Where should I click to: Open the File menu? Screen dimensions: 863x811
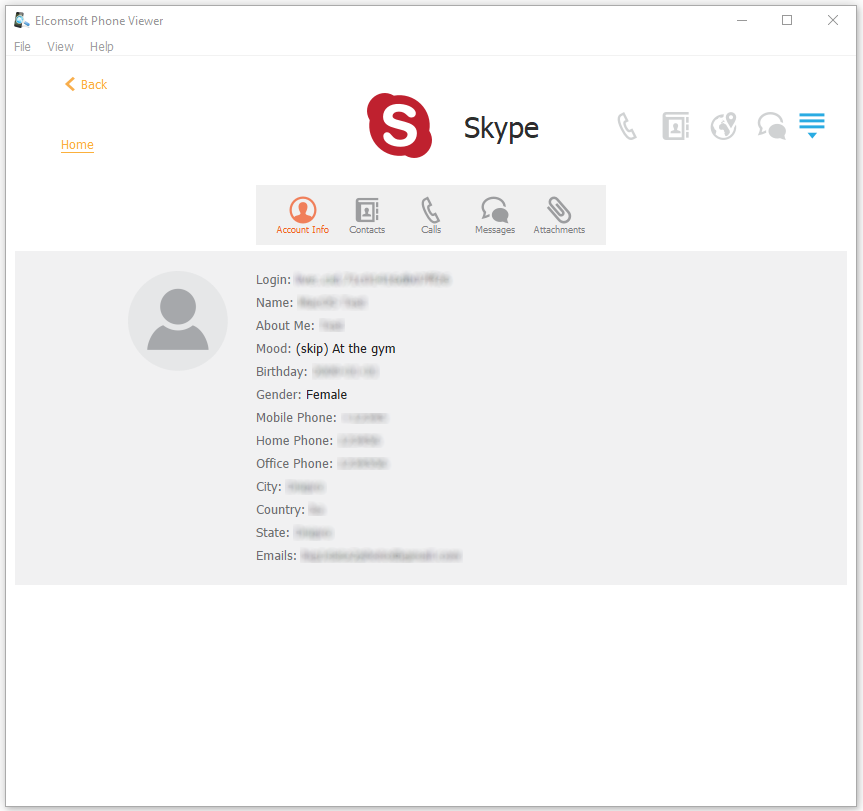pos(22,47)
